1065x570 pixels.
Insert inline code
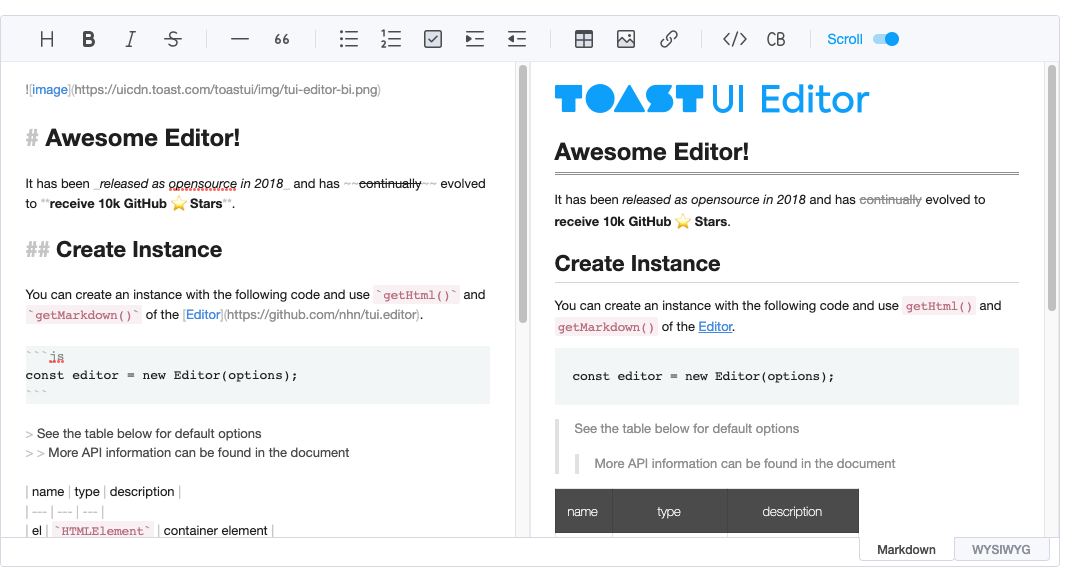click(735, 39)
